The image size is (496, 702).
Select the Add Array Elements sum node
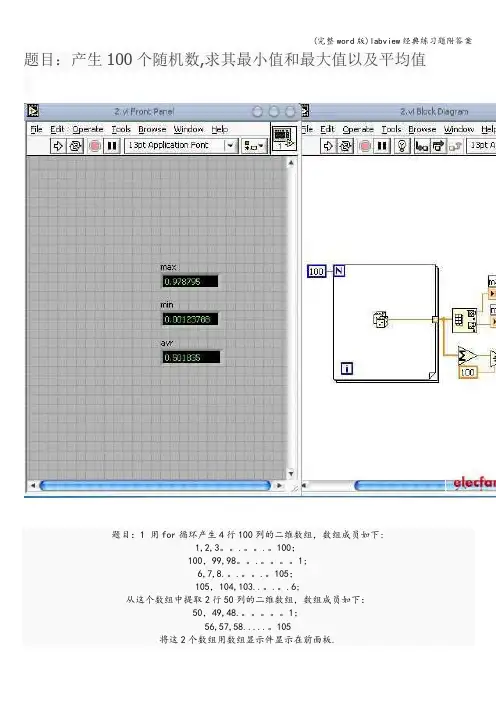[x=467, y=356]
